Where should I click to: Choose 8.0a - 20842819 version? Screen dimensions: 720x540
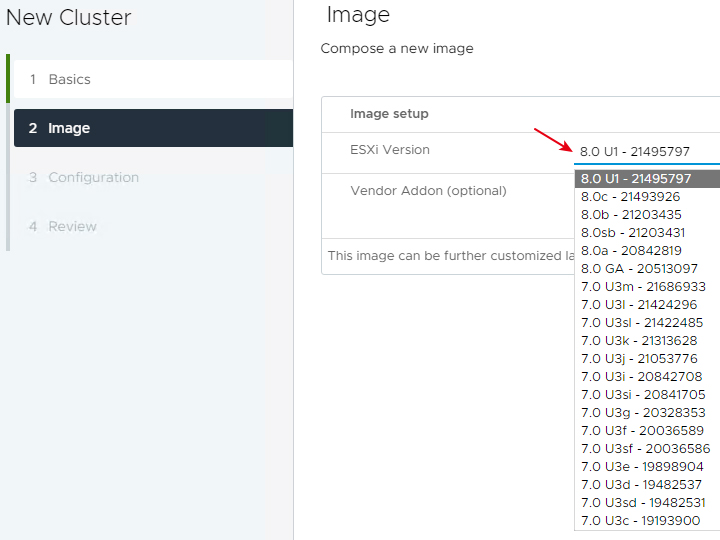[647, 251]
